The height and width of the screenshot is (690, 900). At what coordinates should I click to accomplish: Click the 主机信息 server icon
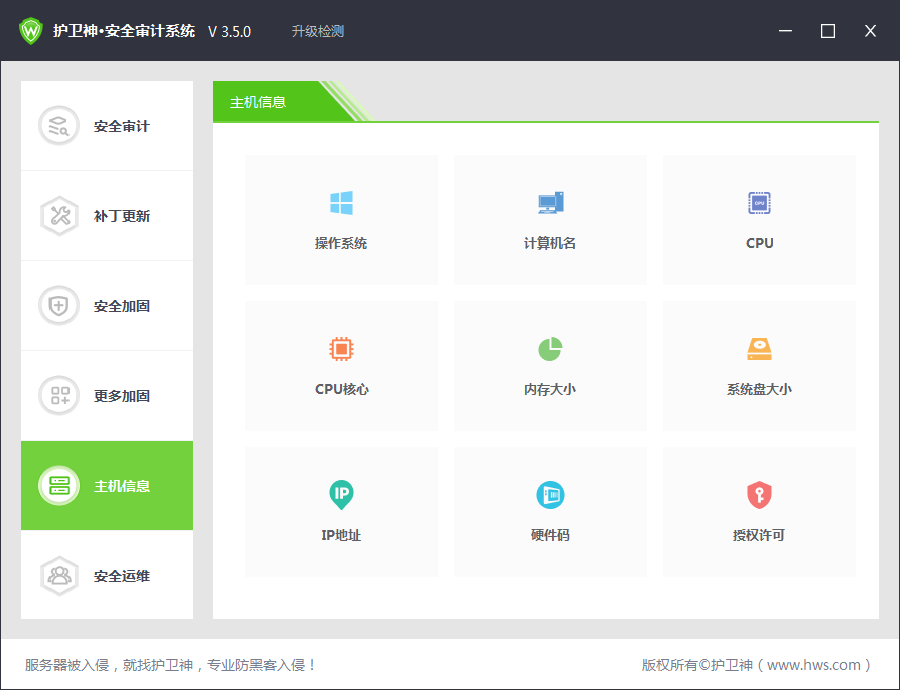[x=59, y=486]
